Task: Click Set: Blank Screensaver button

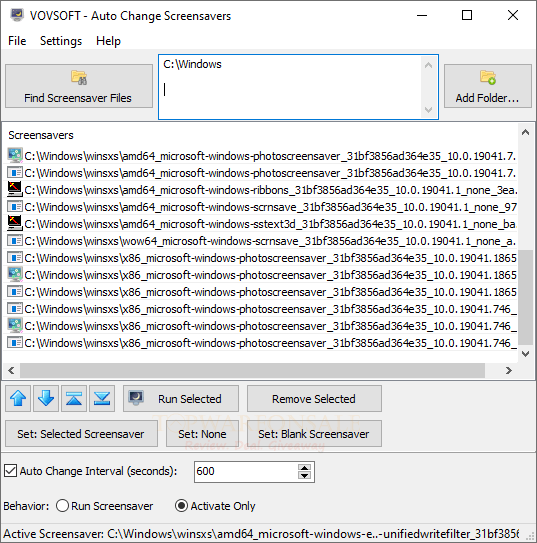Action: click(314, 434)
